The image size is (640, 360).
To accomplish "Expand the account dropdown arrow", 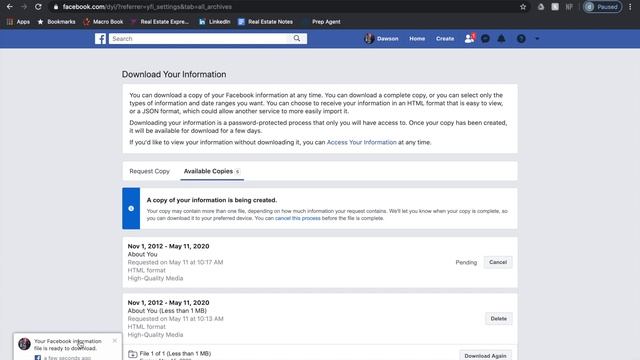I will click(x=537, y=39).
